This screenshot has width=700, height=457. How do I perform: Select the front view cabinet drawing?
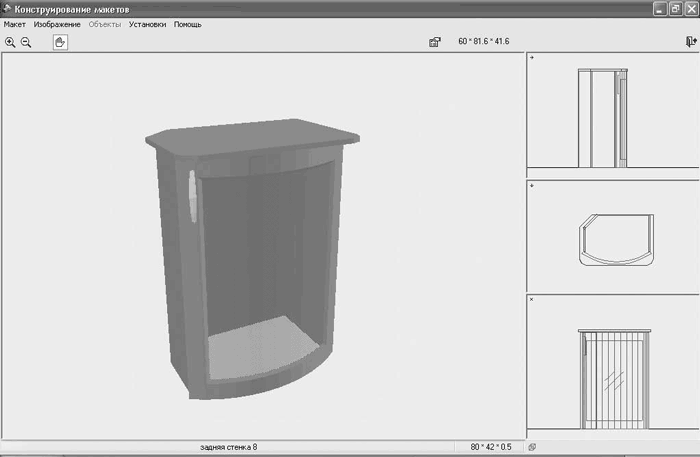614,379
